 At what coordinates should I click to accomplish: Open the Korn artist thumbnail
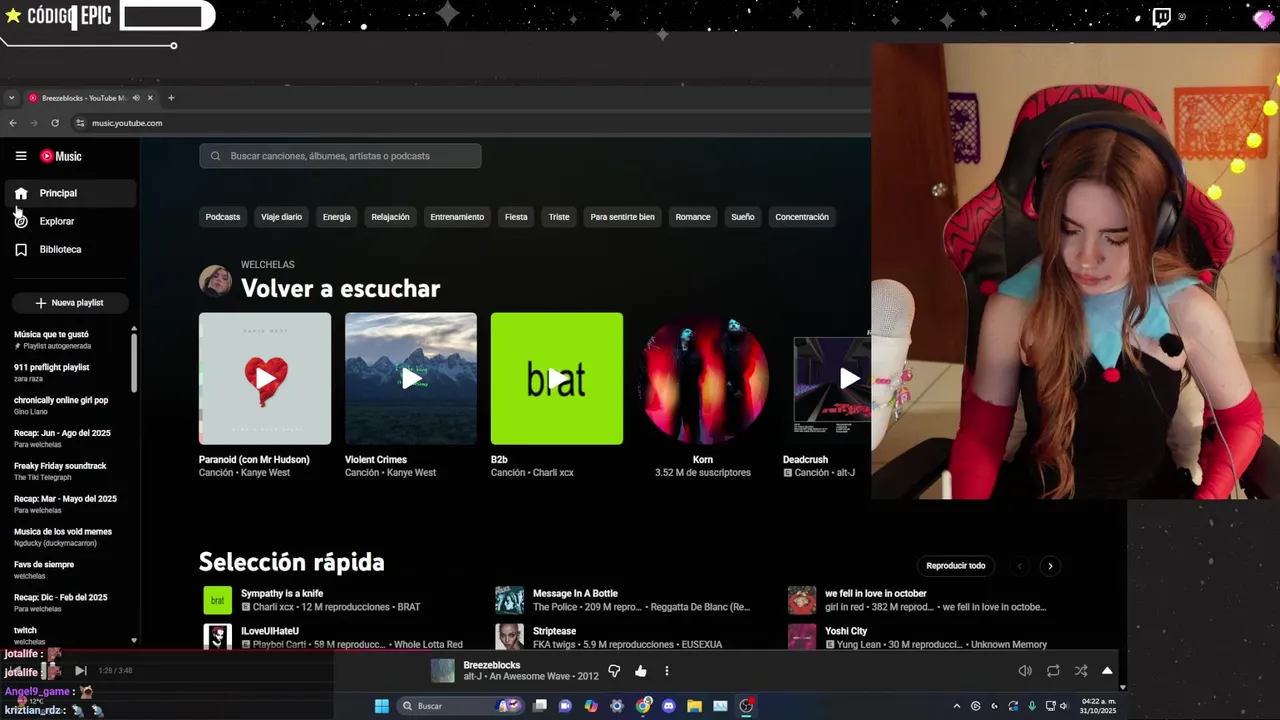pos(703,378)
